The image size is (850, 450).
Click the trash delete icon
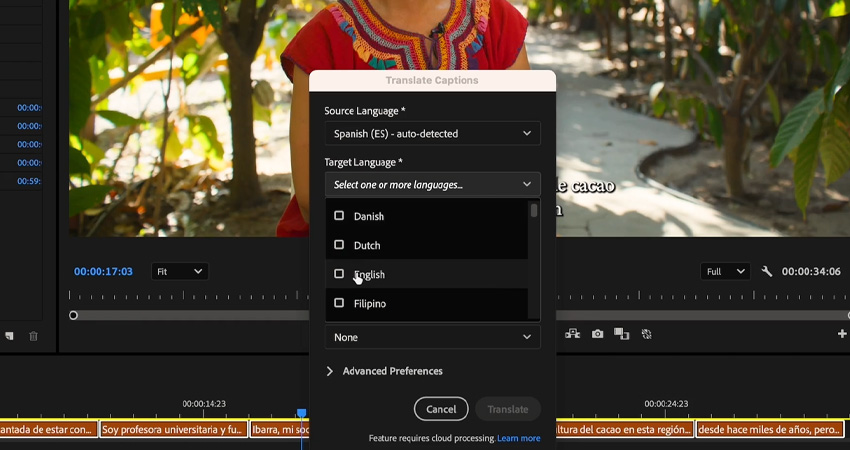pyautogui.click(x=33, y=336)
